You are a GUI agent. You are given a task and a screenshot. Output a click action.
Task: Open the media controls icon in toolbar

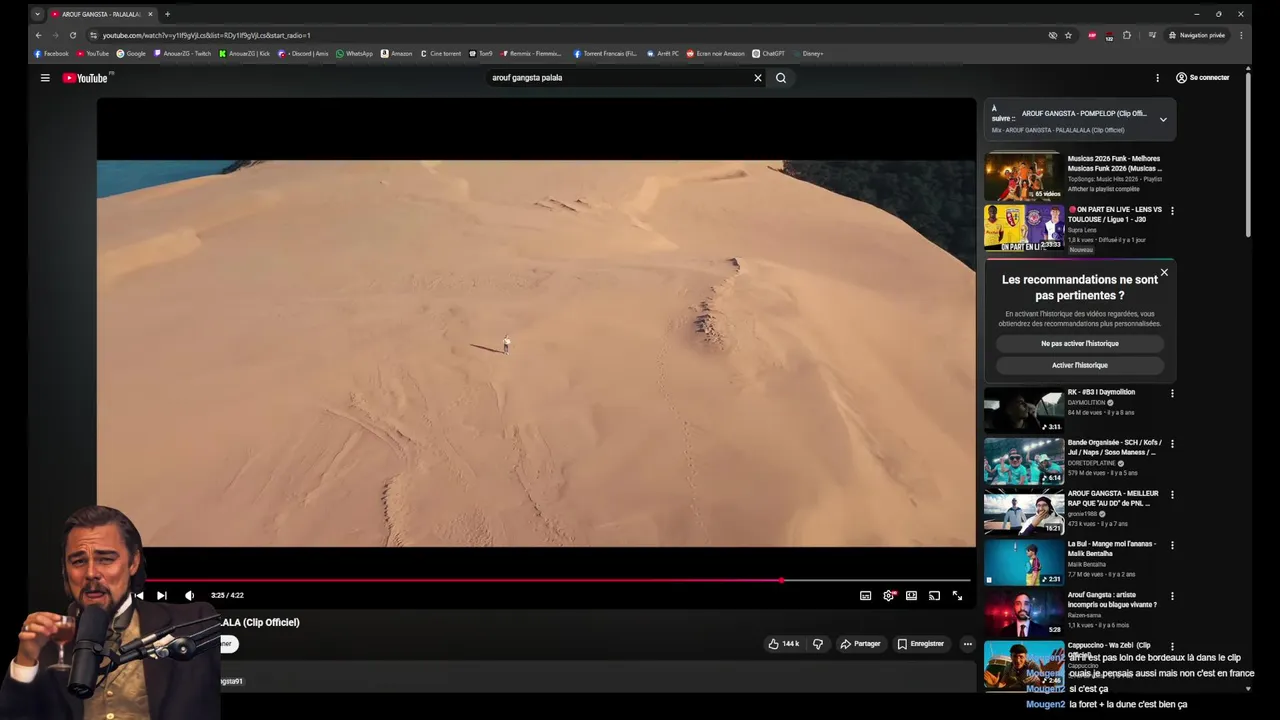(x=1152, y=35)
